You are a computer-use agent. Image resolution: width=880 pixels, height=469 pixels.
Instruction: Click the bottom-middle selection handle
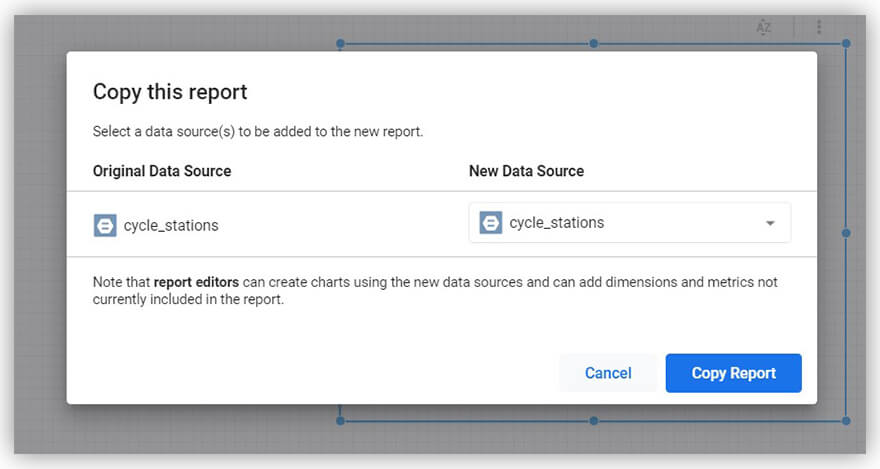(594, 421)
